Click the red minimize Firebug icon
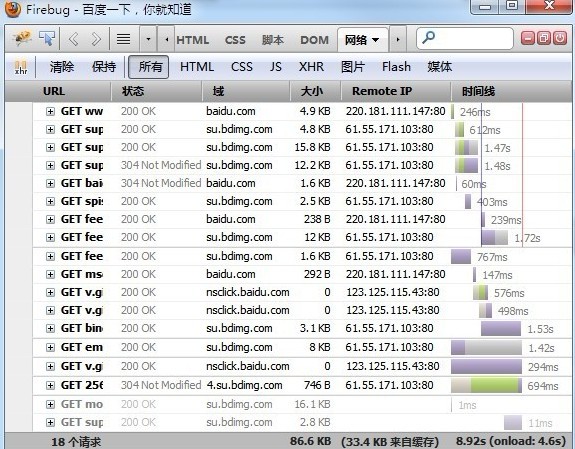The image size is (575, 449). tap(528, 38)
